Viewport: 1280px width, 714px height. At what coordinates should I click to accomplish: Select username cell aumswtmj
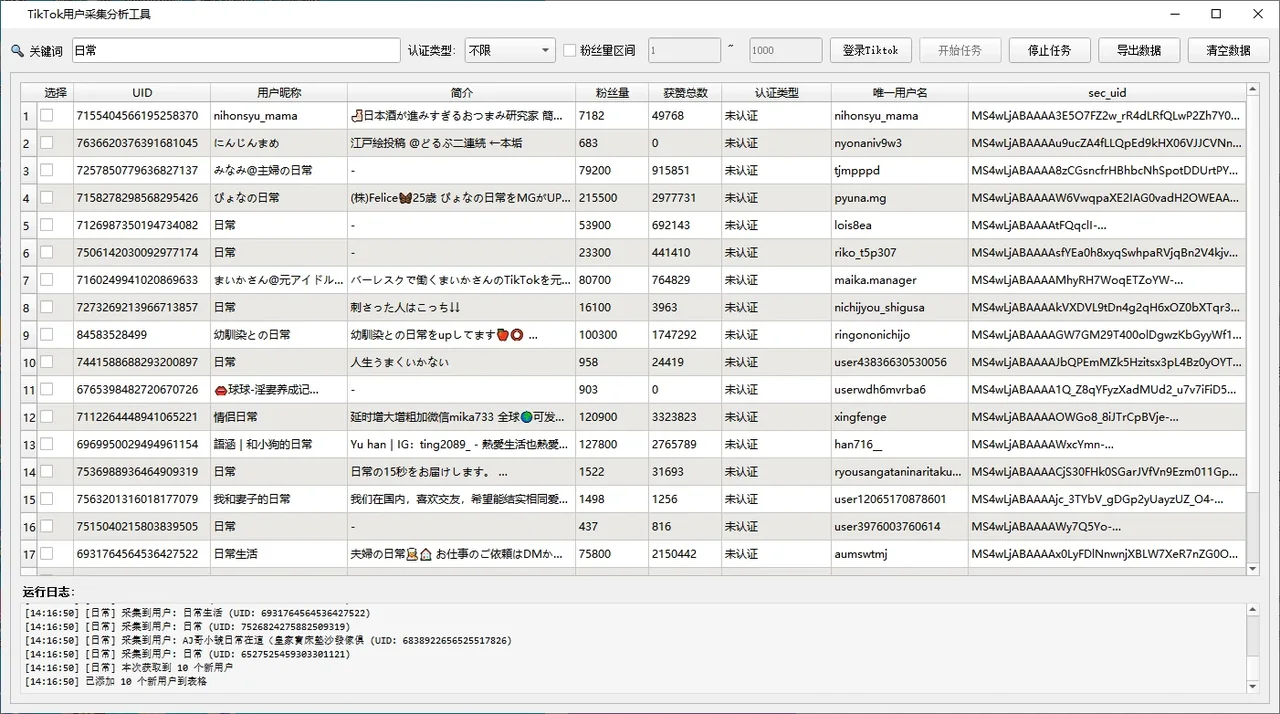tap(899, 553)
